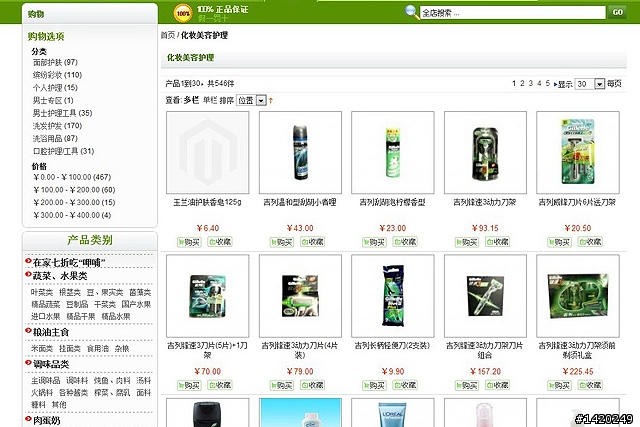Click 收藏 for the ¥79.00 blades
The image size is (640, 427).
313,385
